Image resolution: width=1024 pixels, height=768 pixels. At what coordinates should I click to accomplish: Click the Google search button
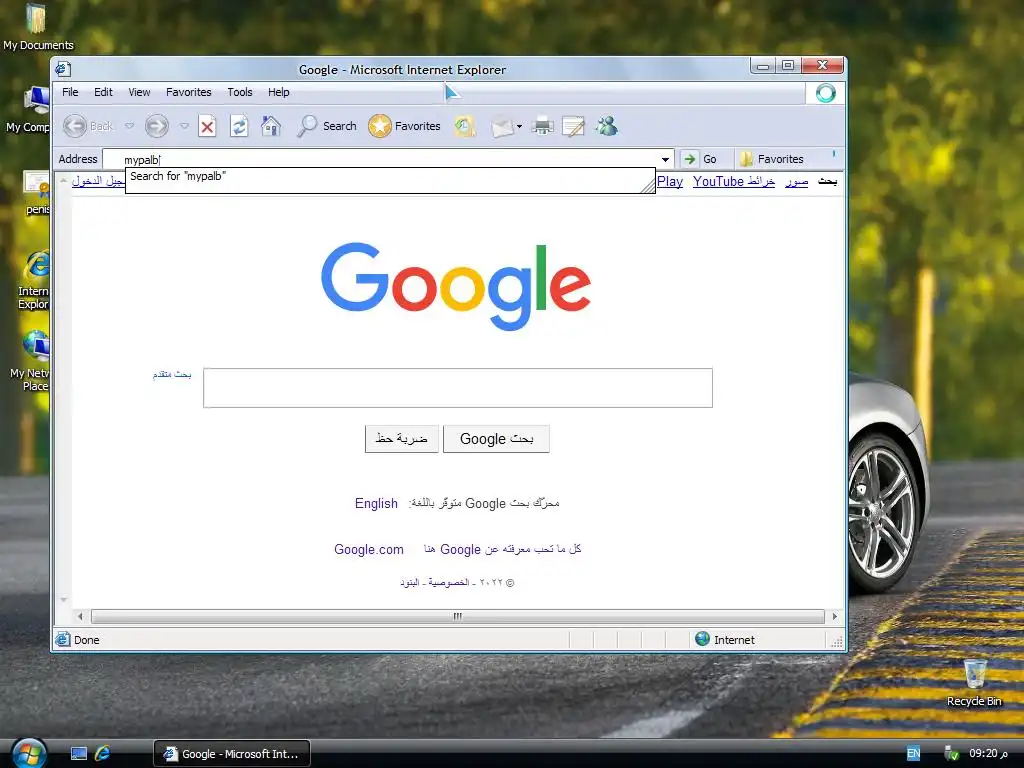[496, 439]
